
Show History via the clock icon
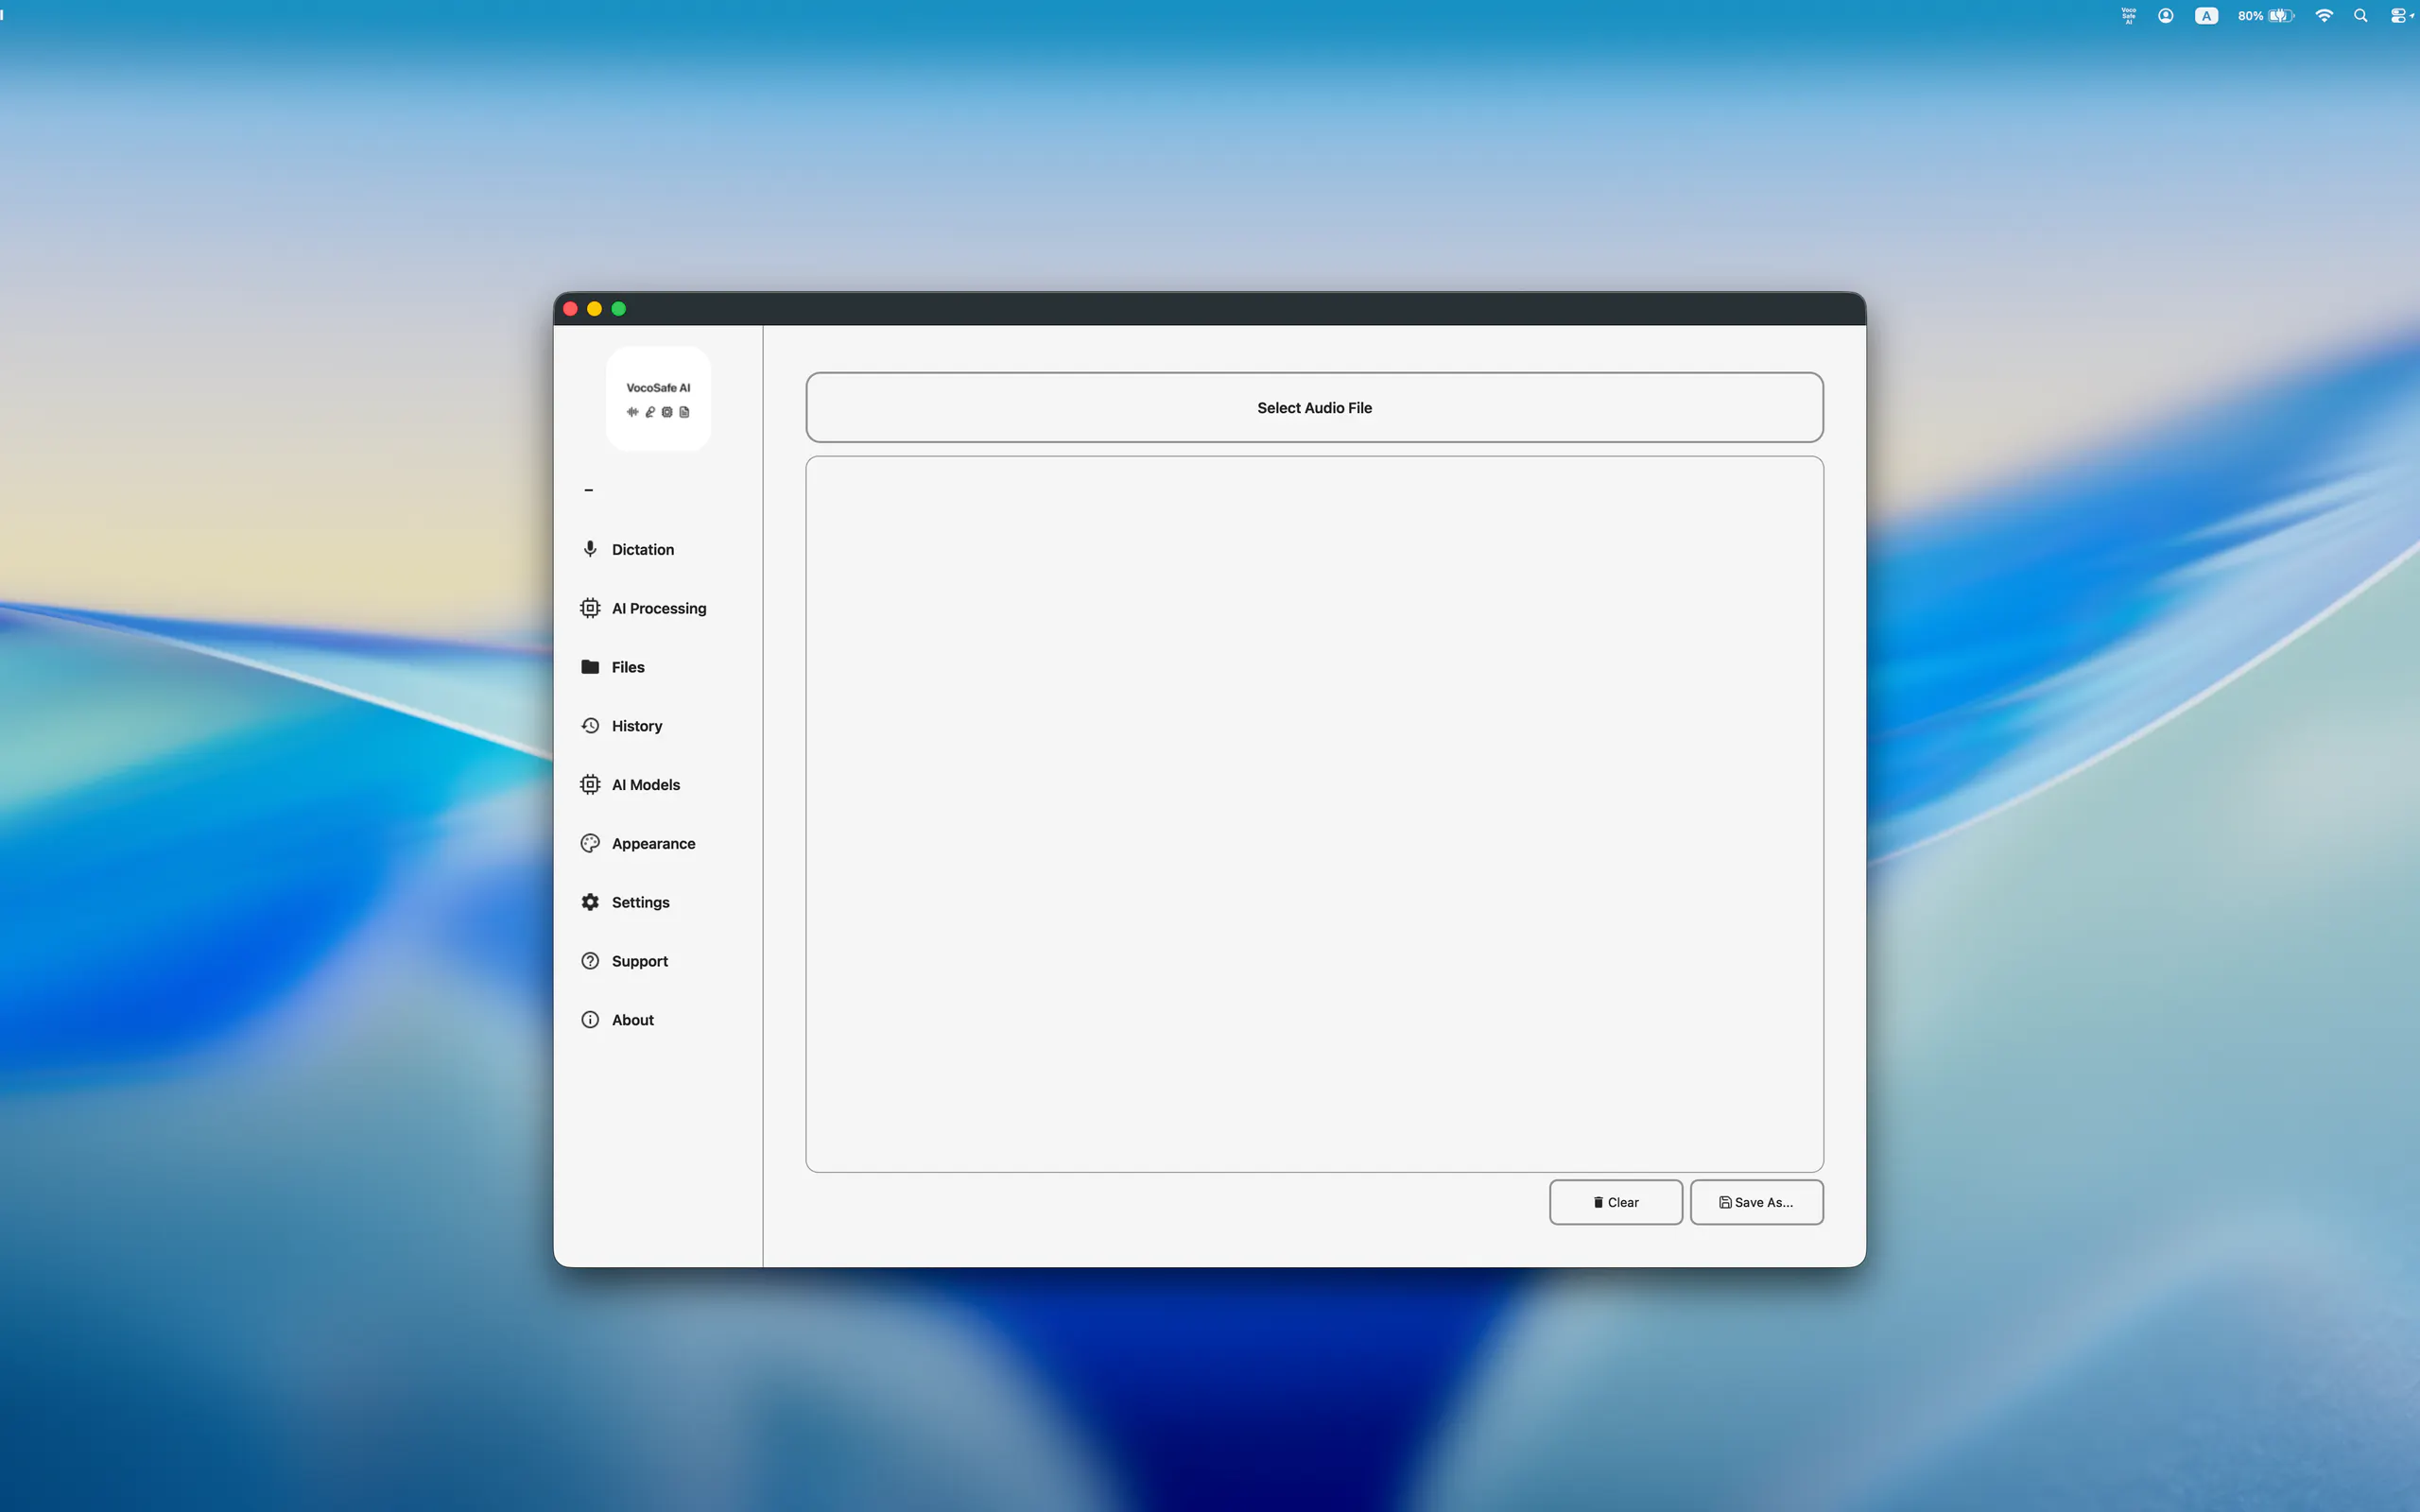pyautogui.click(x=590, y=726)
